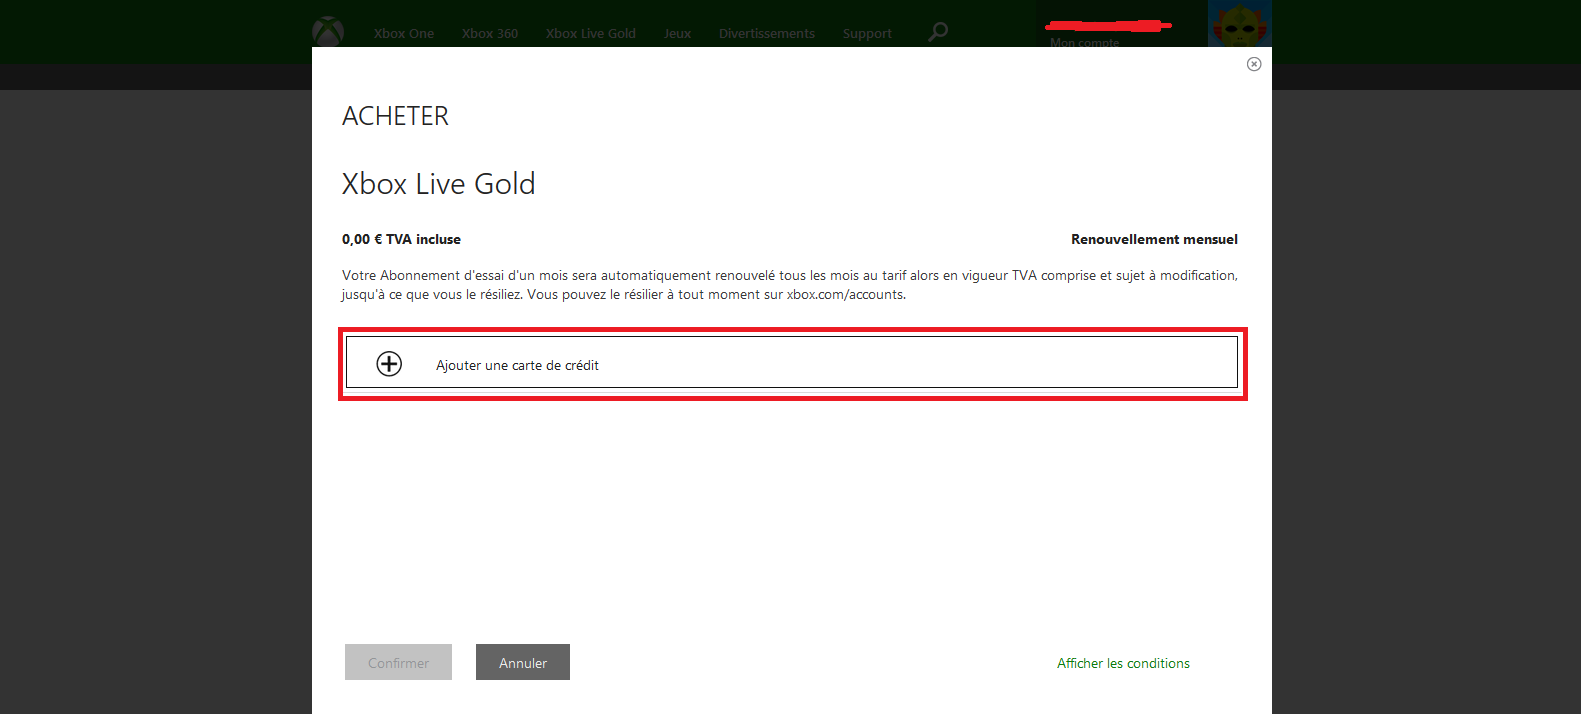Click Renouvellement mensuel label
Image resolution: width=1581 pixels, height=714 pixels.
tap(1154, 239)
